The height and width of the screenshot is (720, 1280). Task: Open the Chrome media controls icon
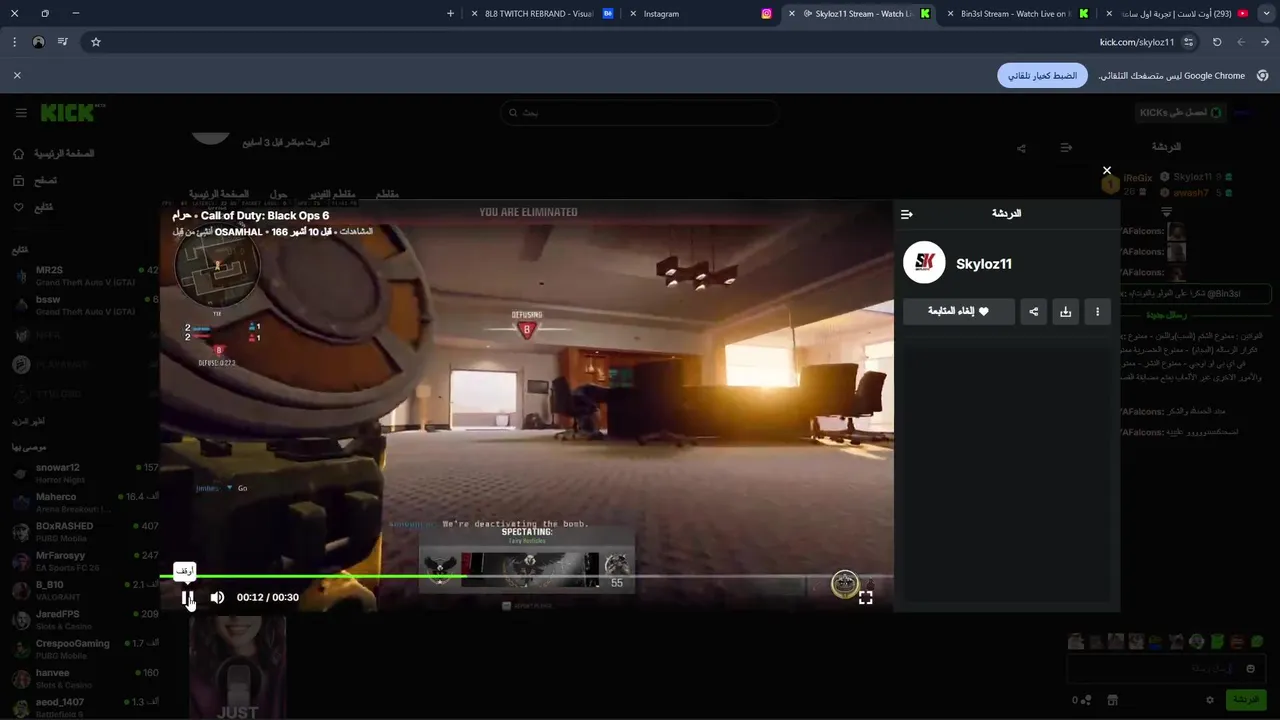(x=63, y=42)
